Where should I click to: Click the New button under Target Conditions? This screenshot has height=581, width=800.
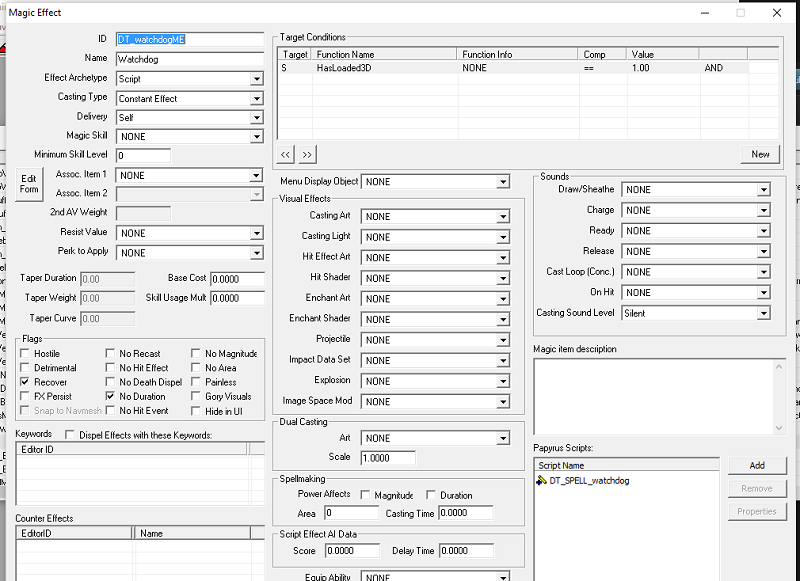(x=760, y=154)
